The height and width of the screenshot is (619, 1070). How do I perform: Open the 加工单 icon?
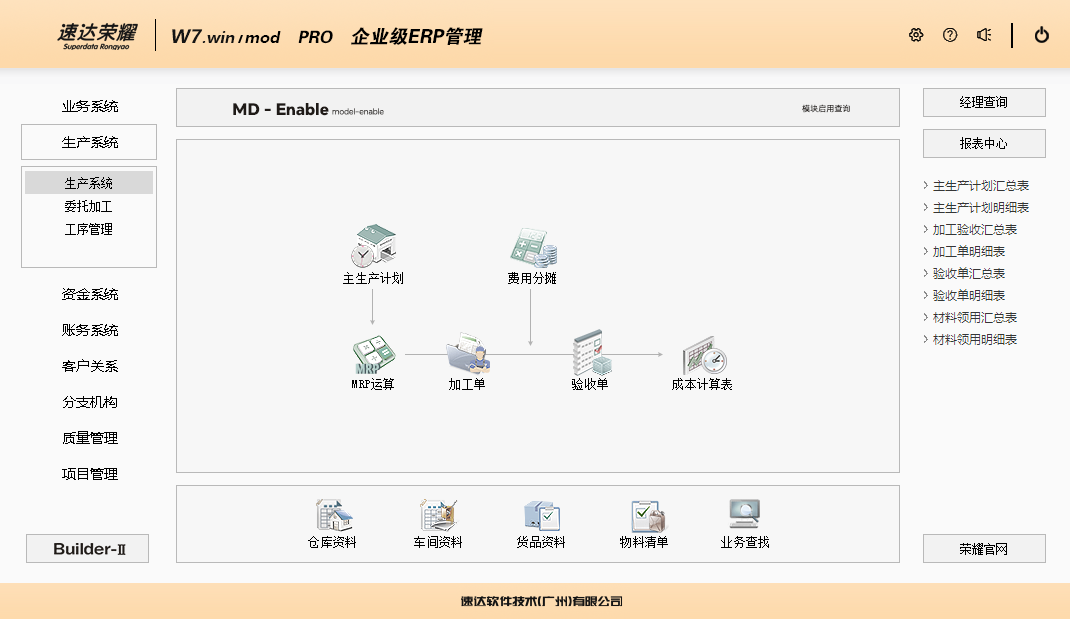[x=467, y=353]
